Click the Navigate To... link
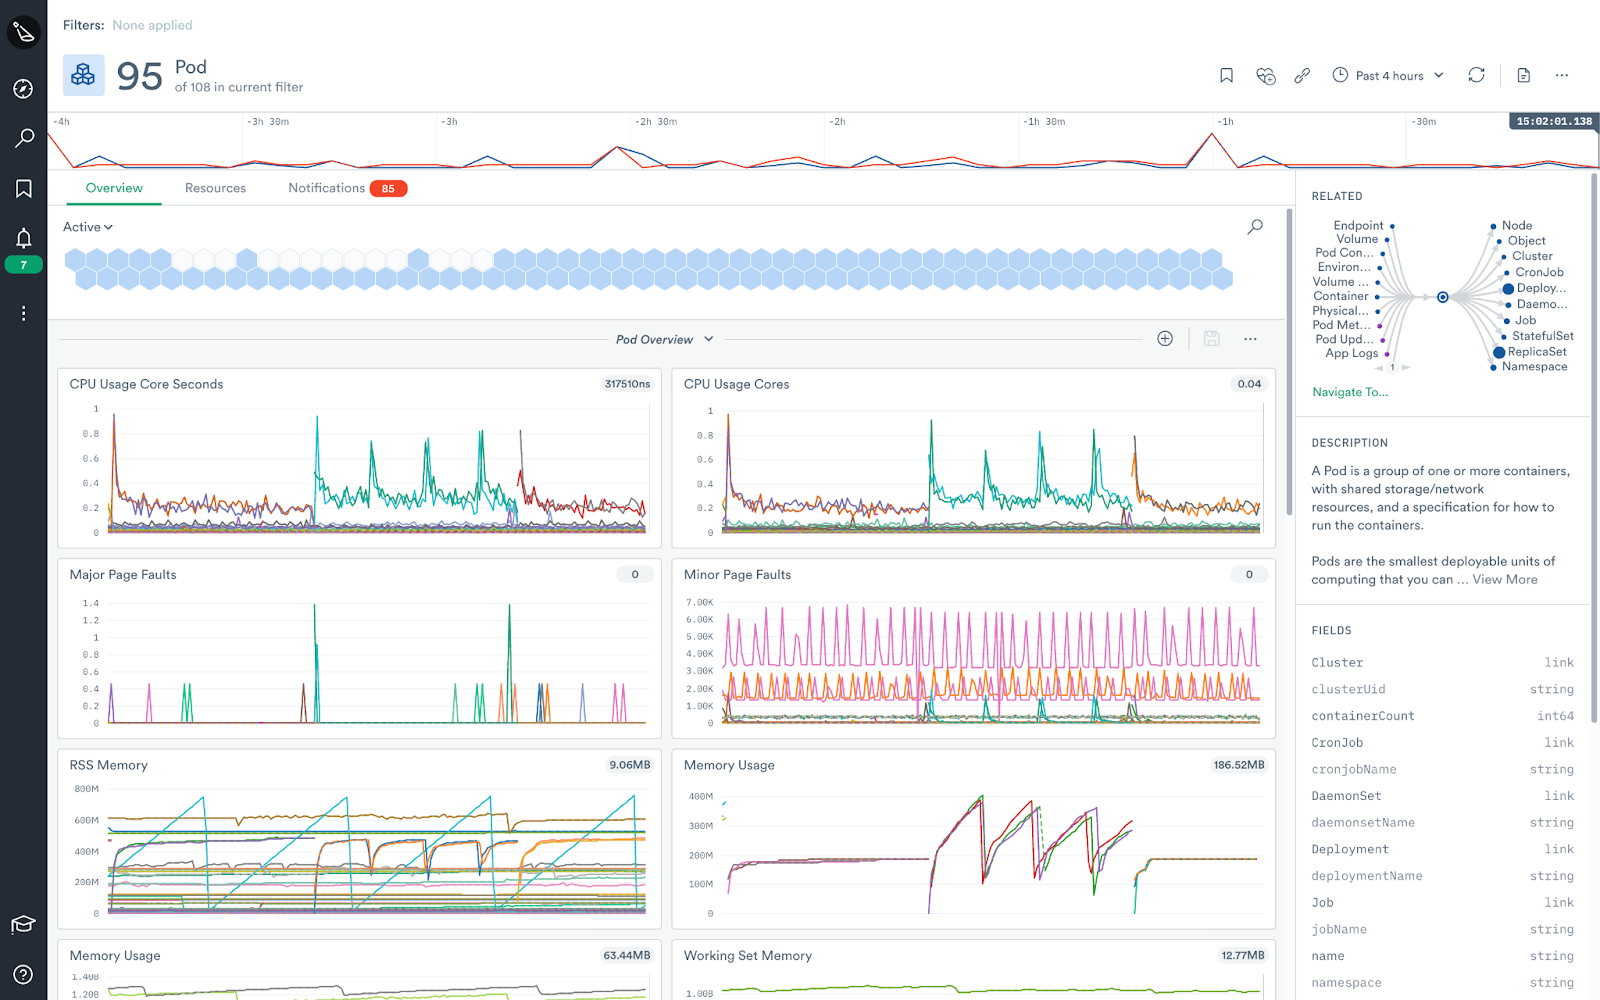Image resolution: width=1600 pixels, height=1000 pixels. pyautogui.click(x=1350, y=392)
